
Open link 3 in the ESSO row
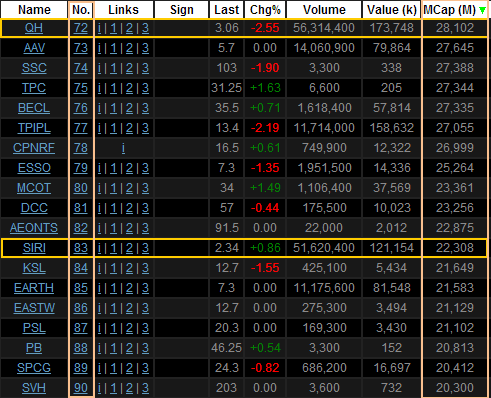click(145, 168)
